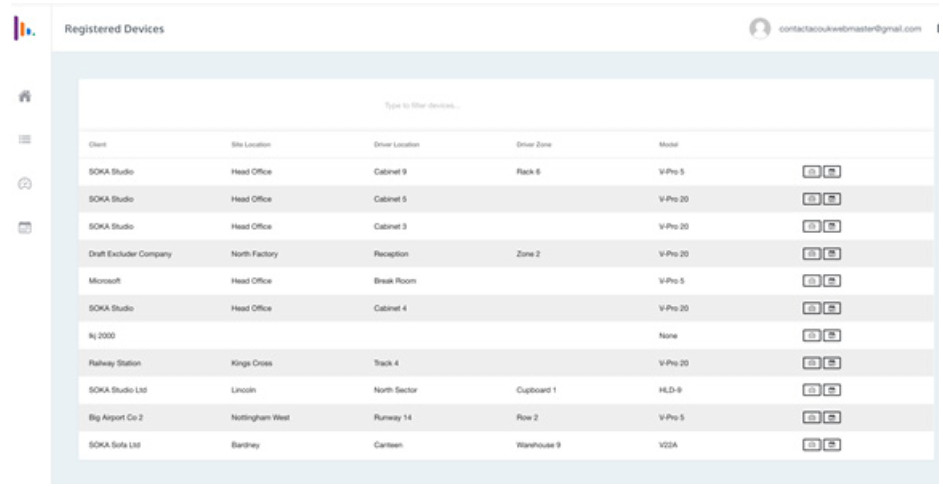Screen dimensions: 943x487
Task: Sort by the Client column header
Action: [97, 145]
